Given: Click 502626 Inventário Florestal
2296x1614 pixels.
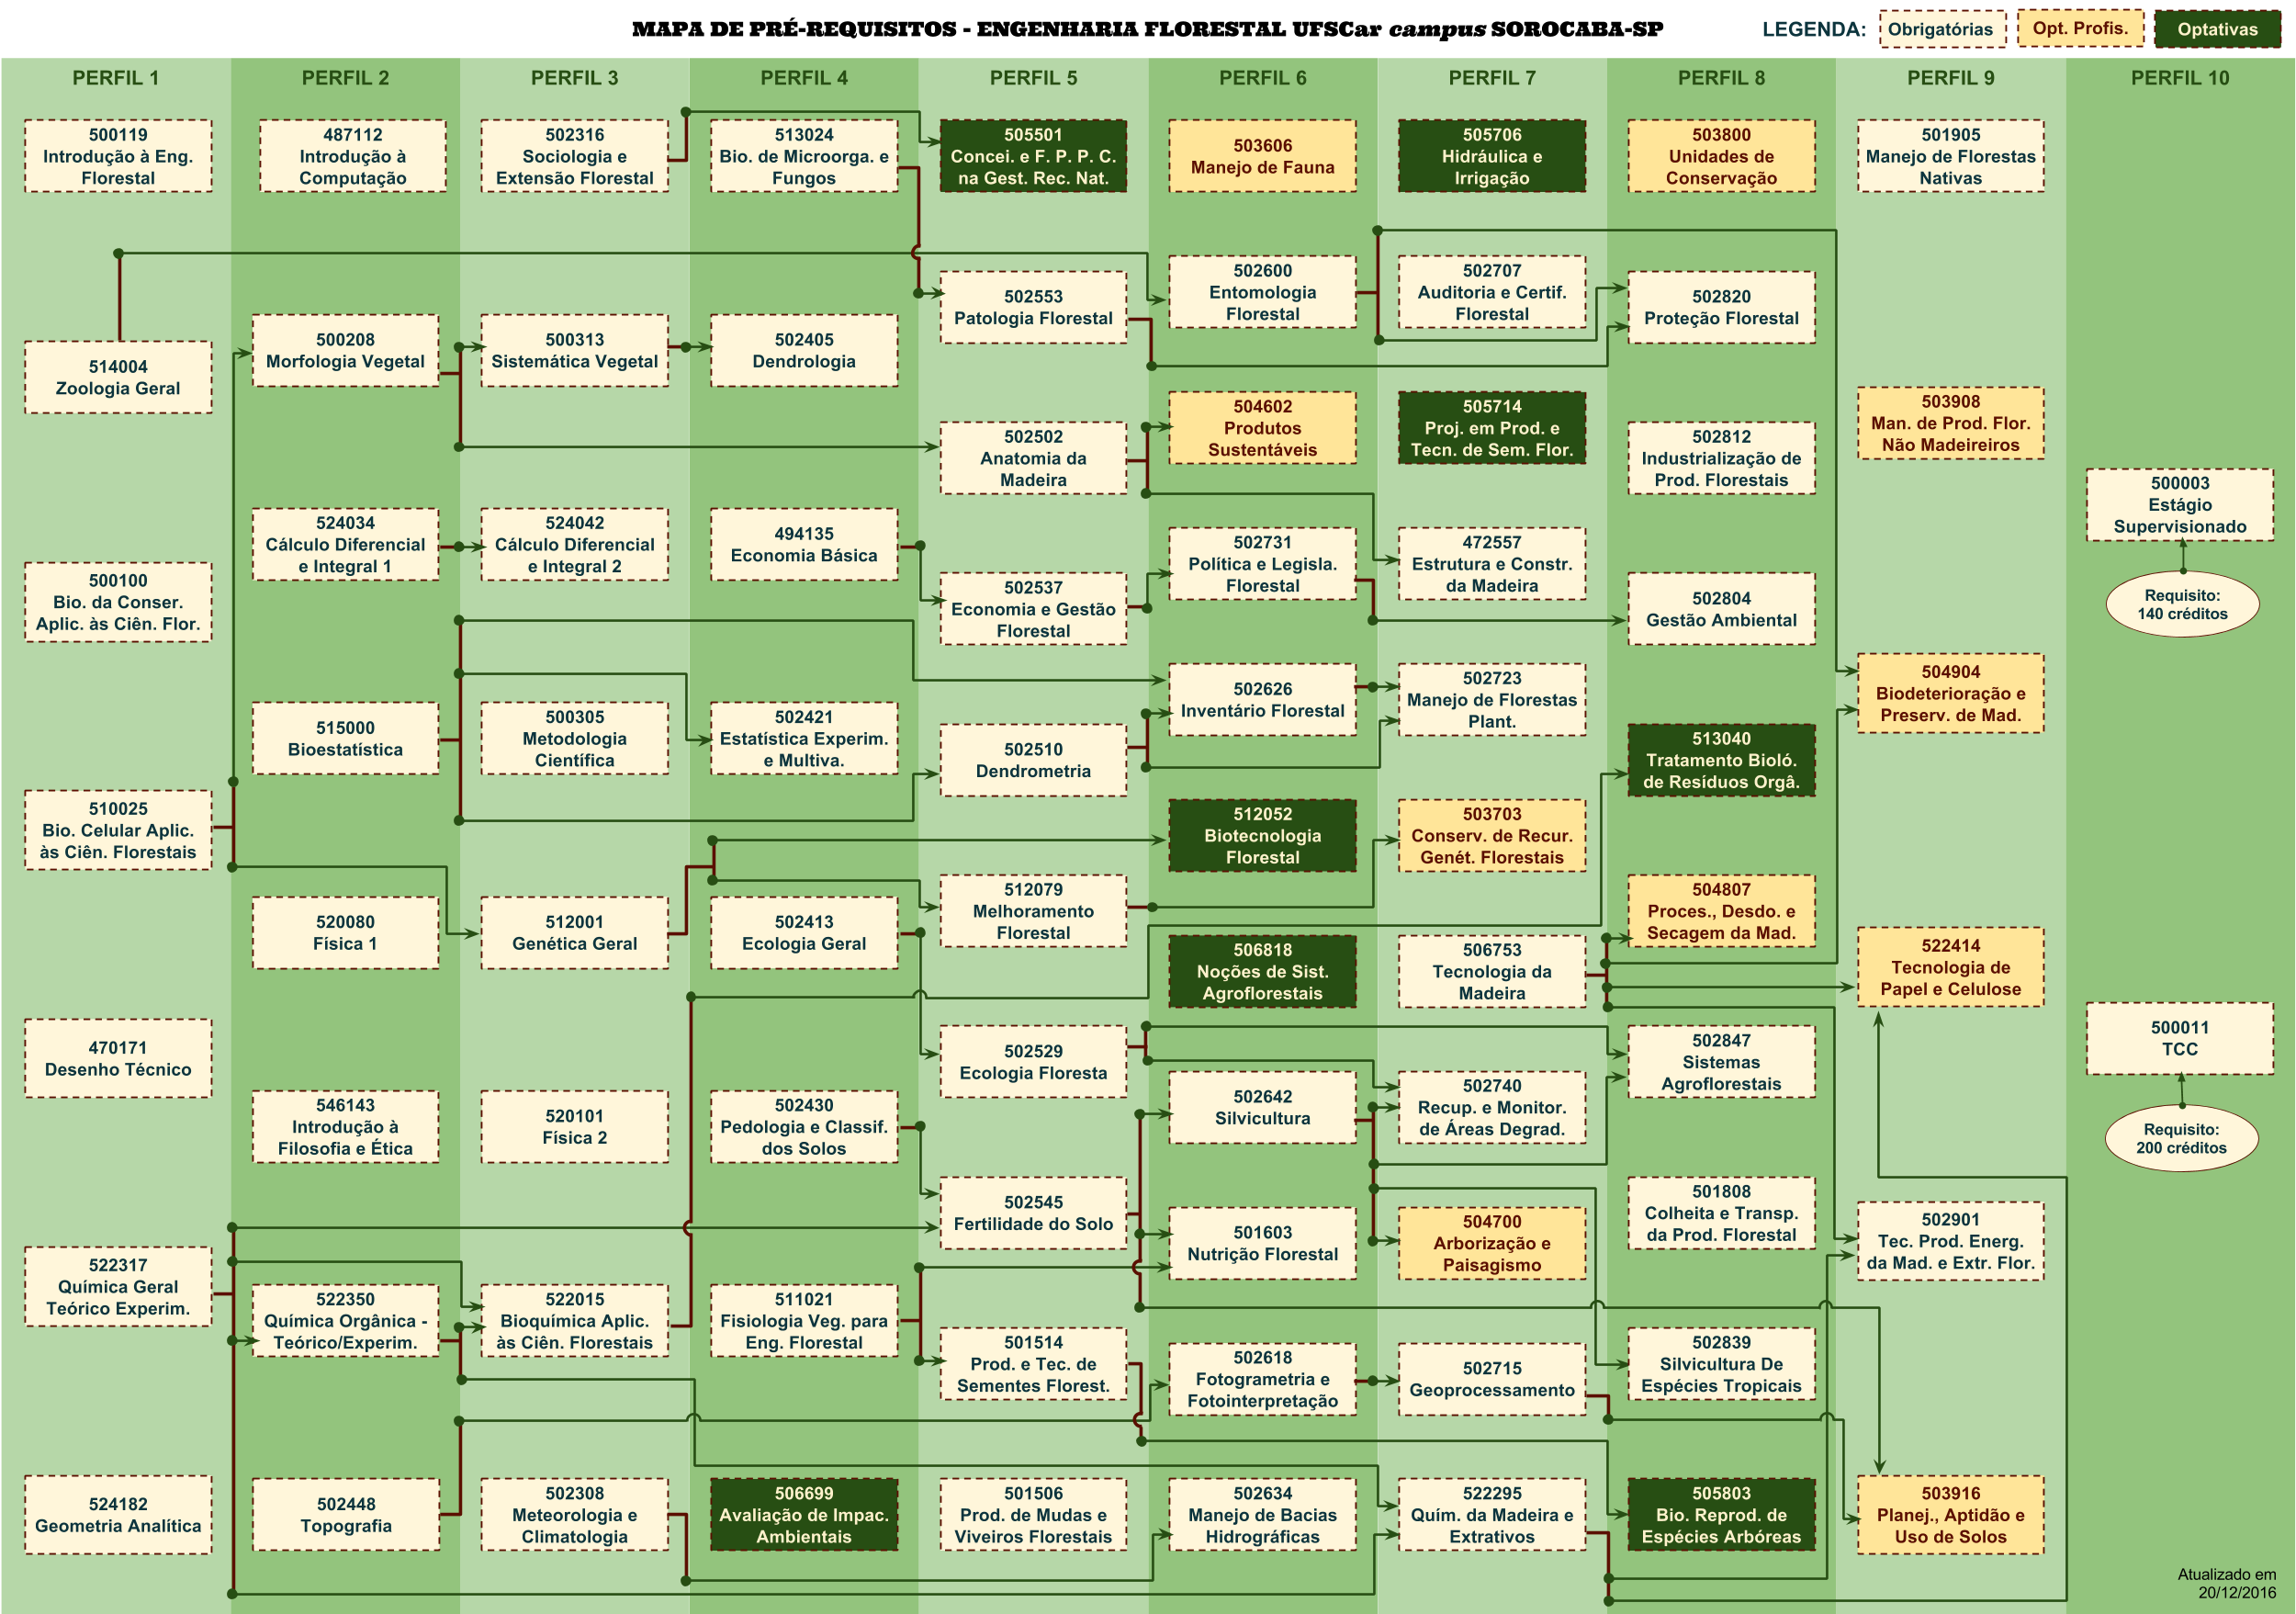Looking at the screenshot, I should tap(1263, 700).
